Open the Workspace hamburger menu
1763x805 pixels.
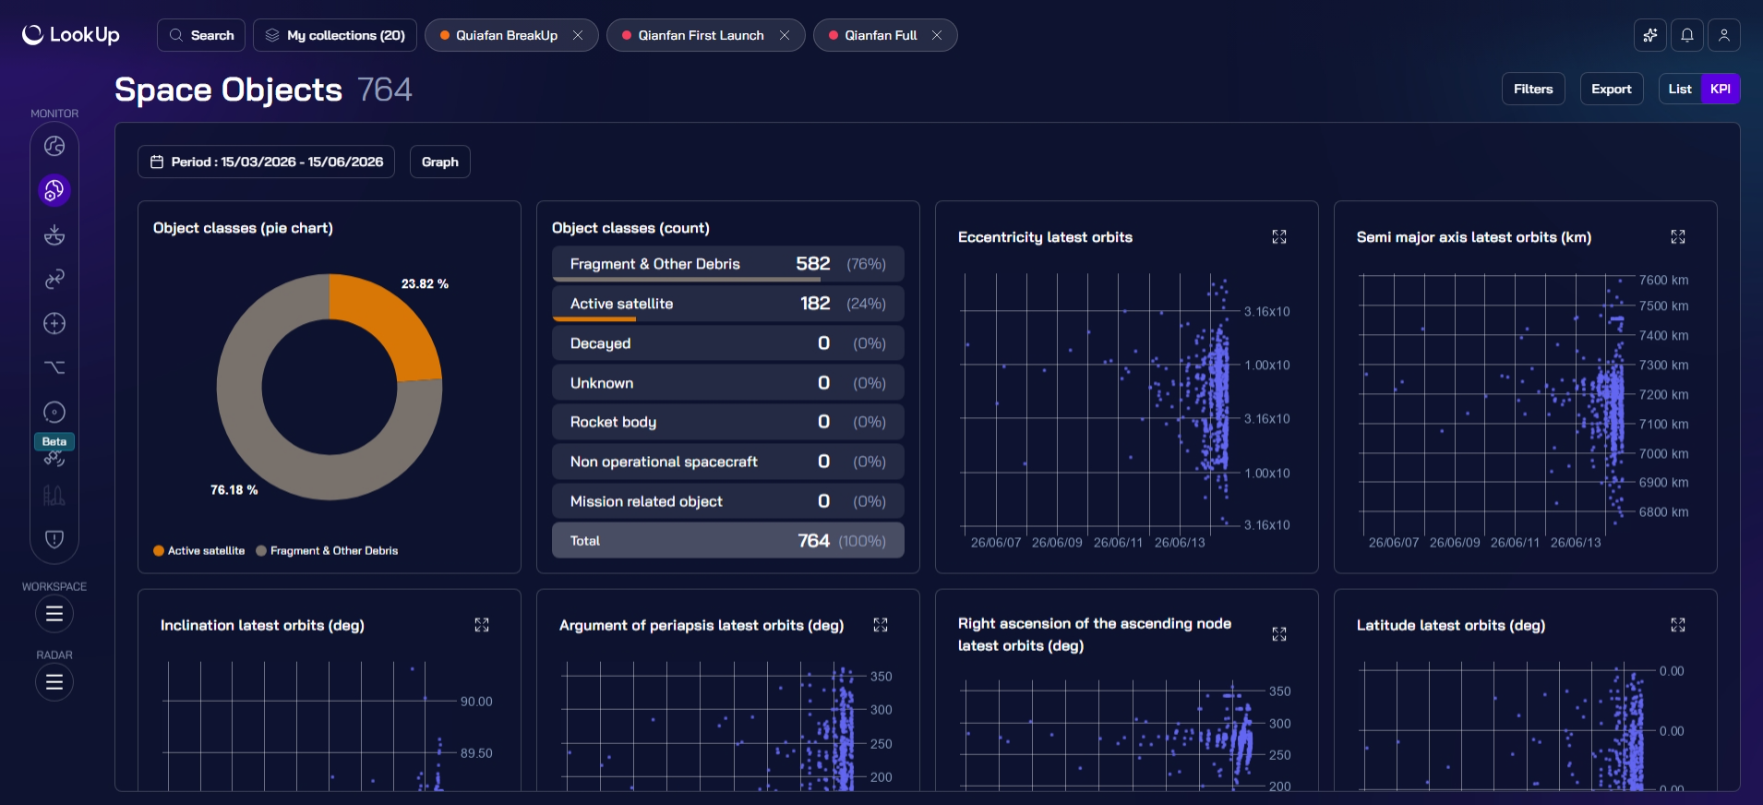(54, 614)
